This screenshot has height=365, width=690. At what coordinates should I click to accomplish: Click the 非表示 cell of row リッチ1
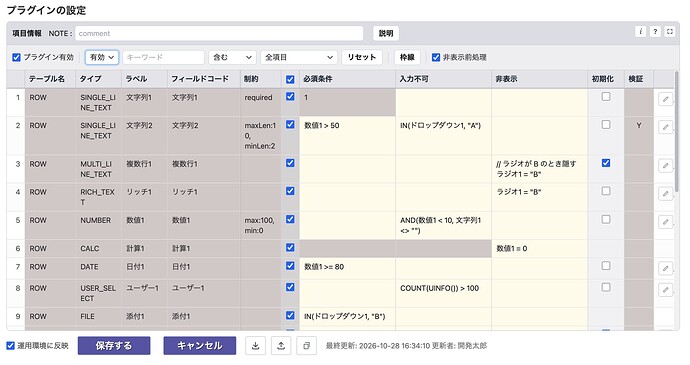540,197
